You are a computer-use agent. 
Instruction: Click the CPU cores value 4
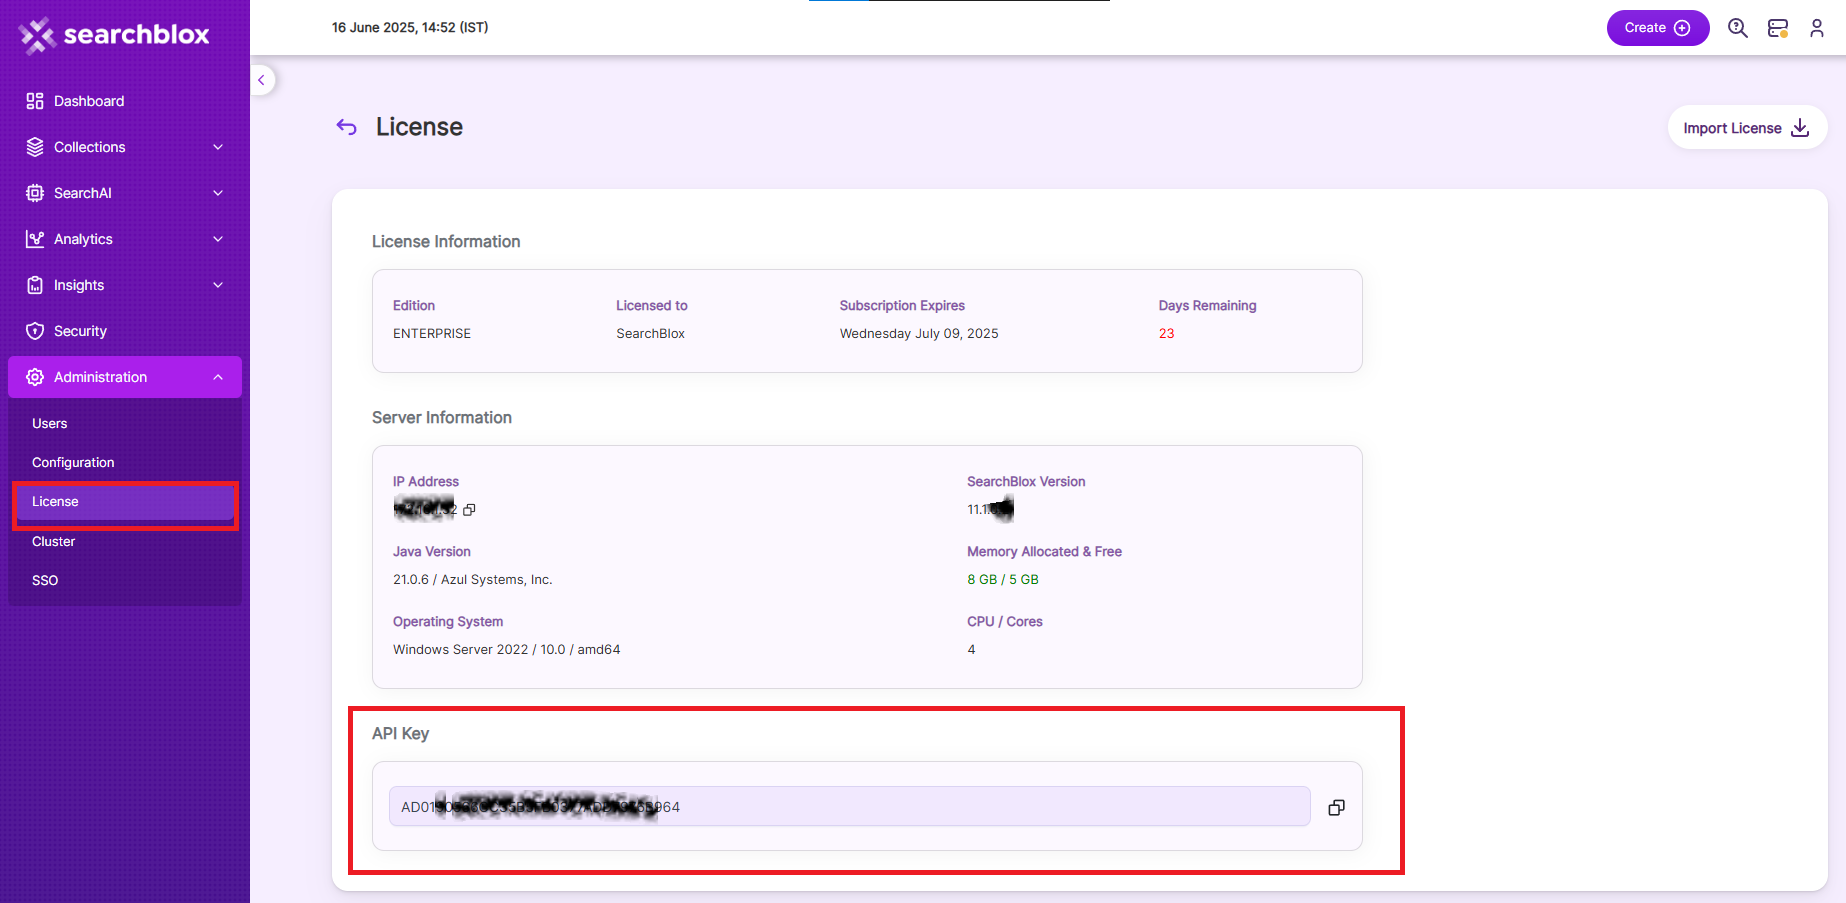(971, 650)
